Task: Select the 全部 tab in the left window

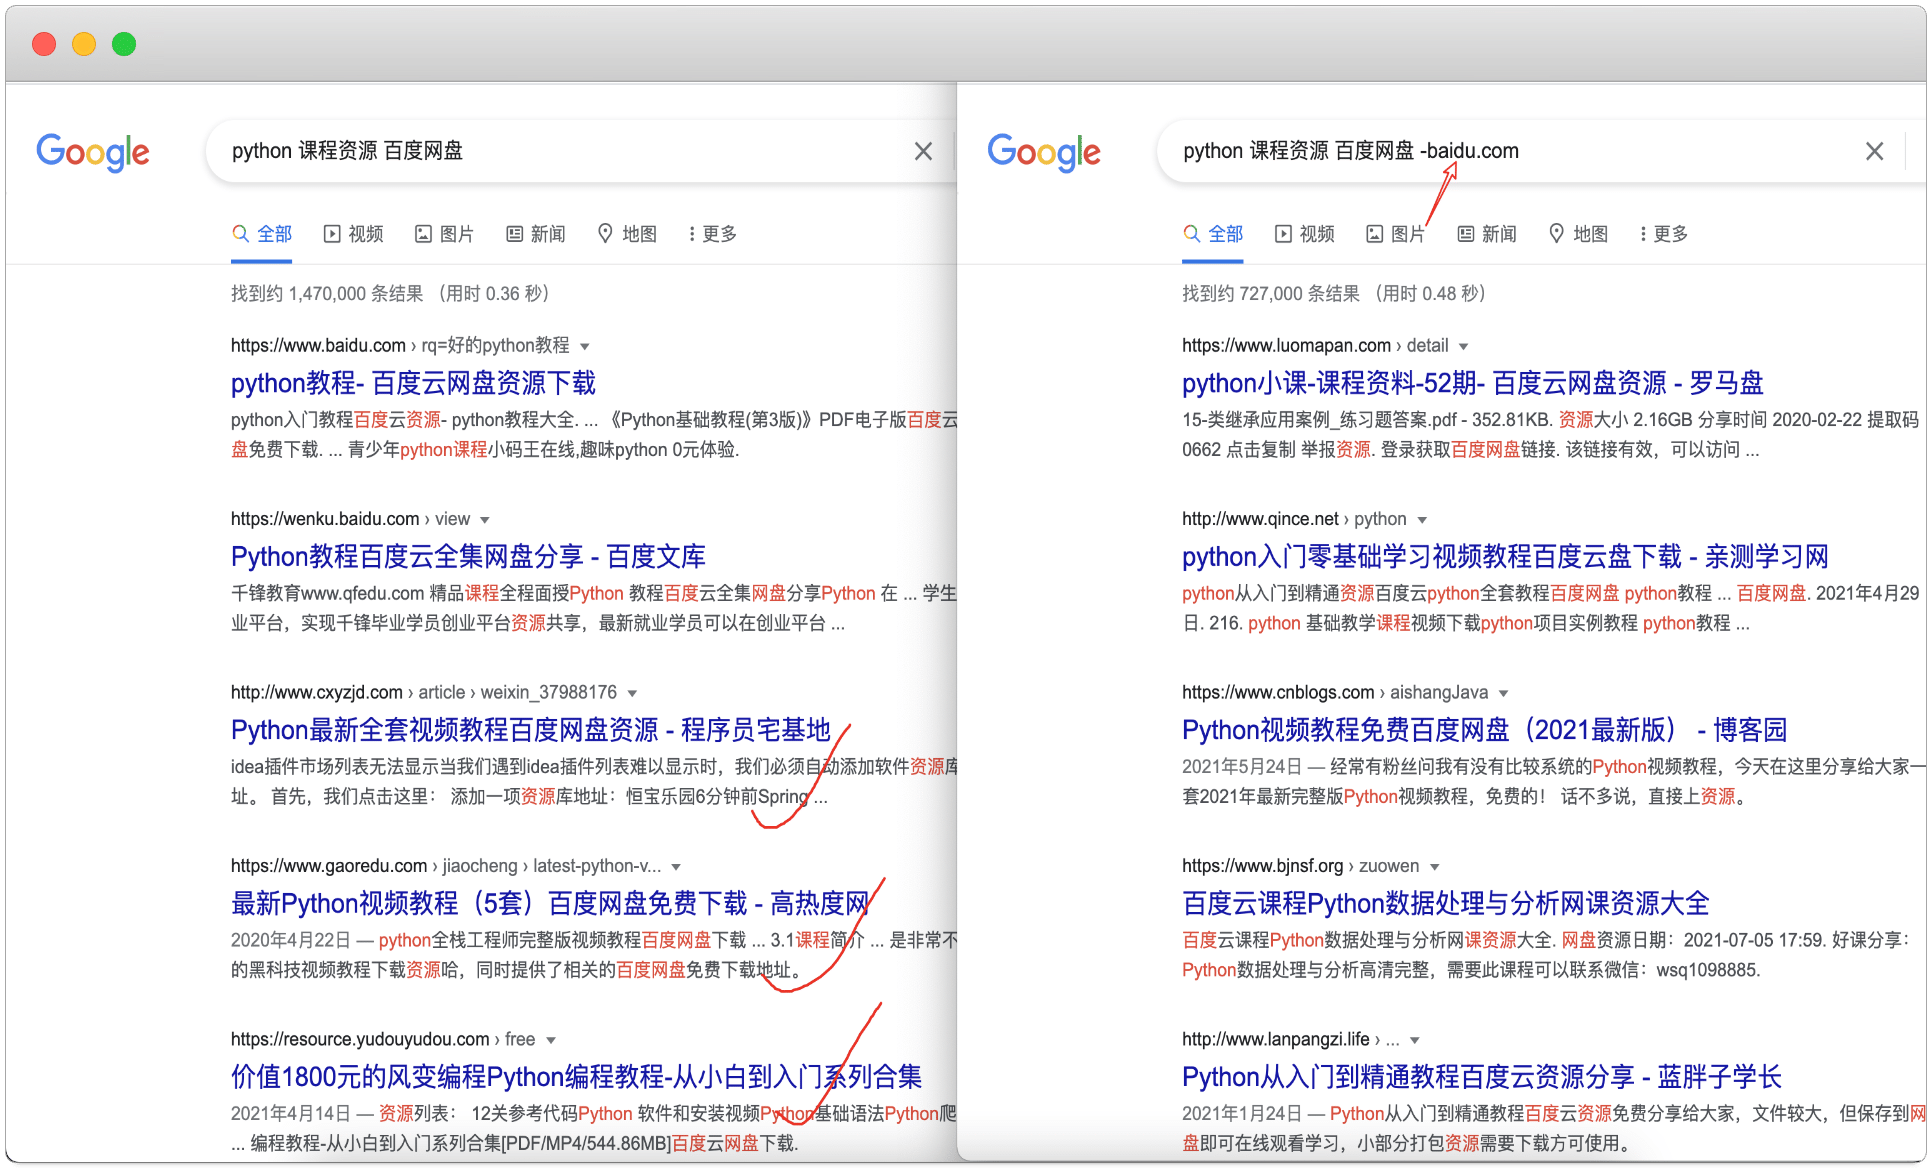Action: pos(262,234)
